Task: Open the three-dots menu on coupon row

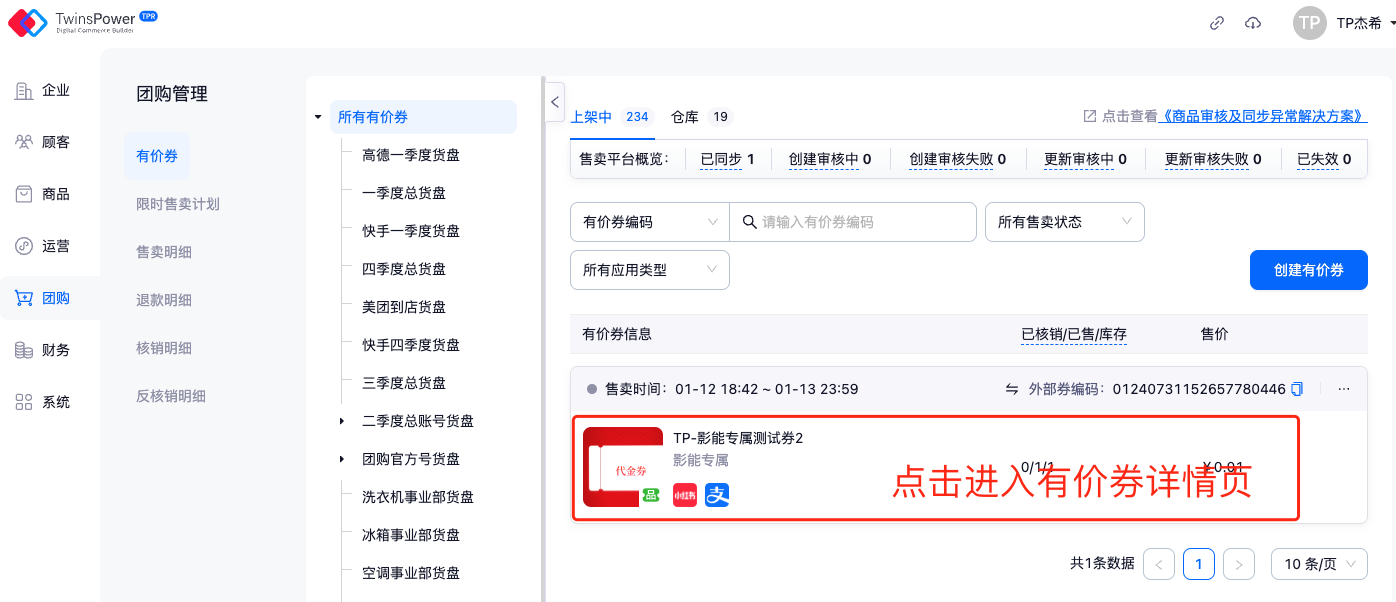Action: 1344,389
